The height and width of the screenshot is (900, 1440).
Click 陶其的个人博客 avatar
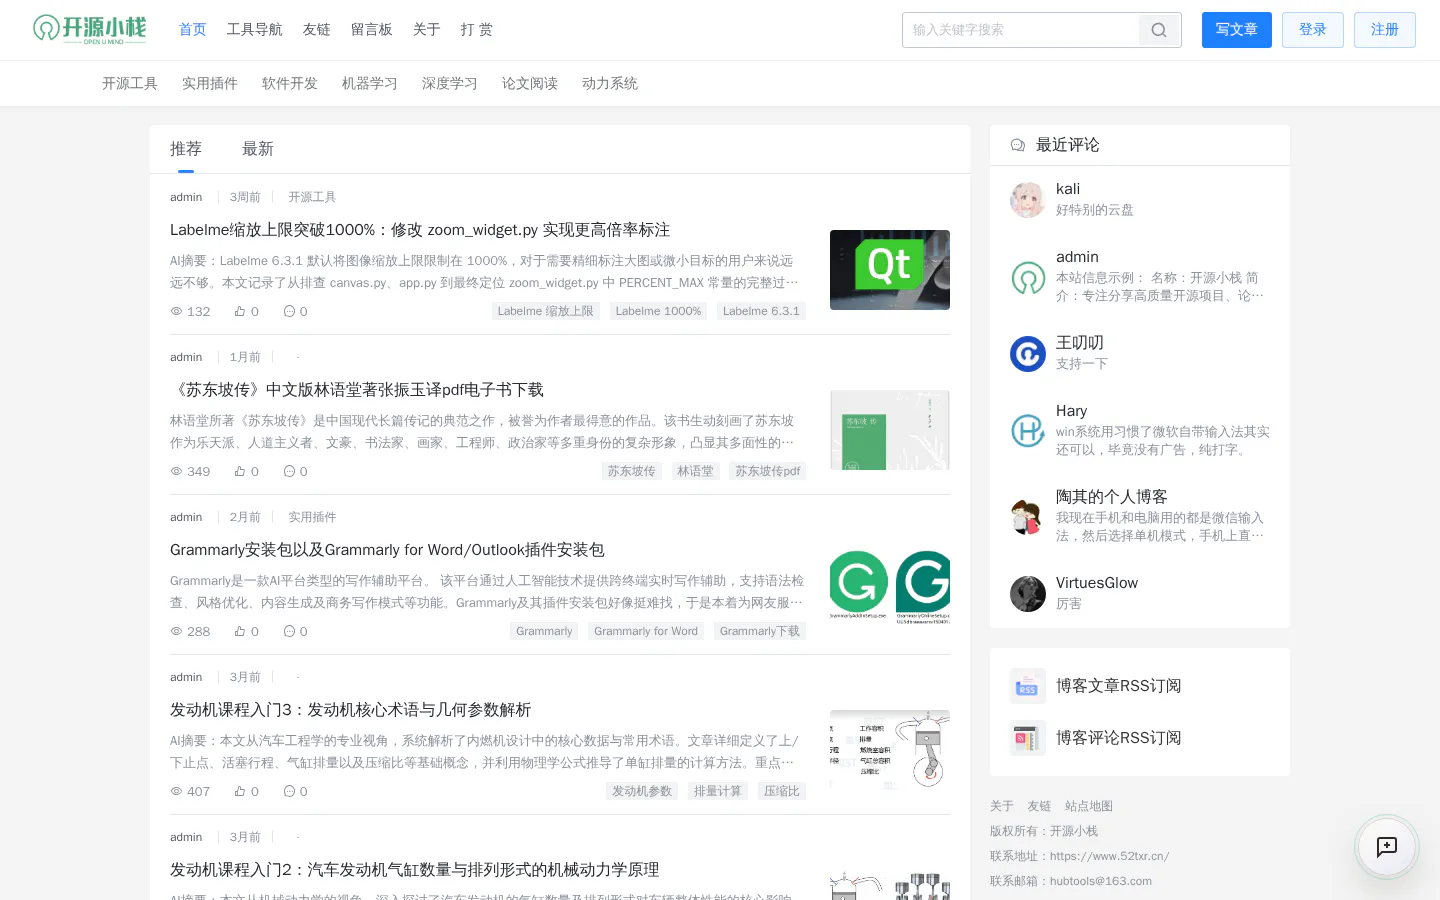pos(1028,516)
